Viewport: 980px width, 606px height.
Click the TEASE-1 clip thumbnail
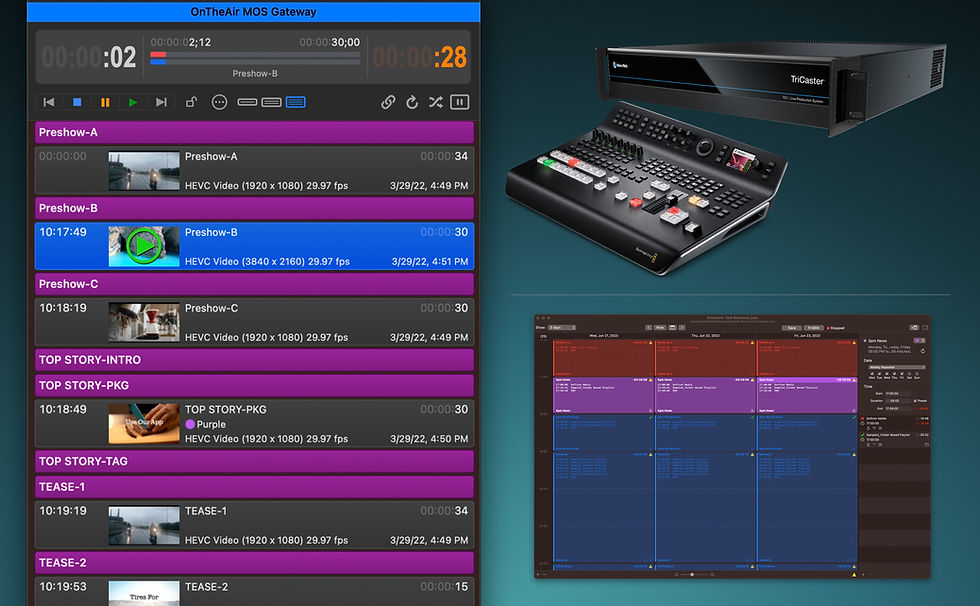pos(144,525)
